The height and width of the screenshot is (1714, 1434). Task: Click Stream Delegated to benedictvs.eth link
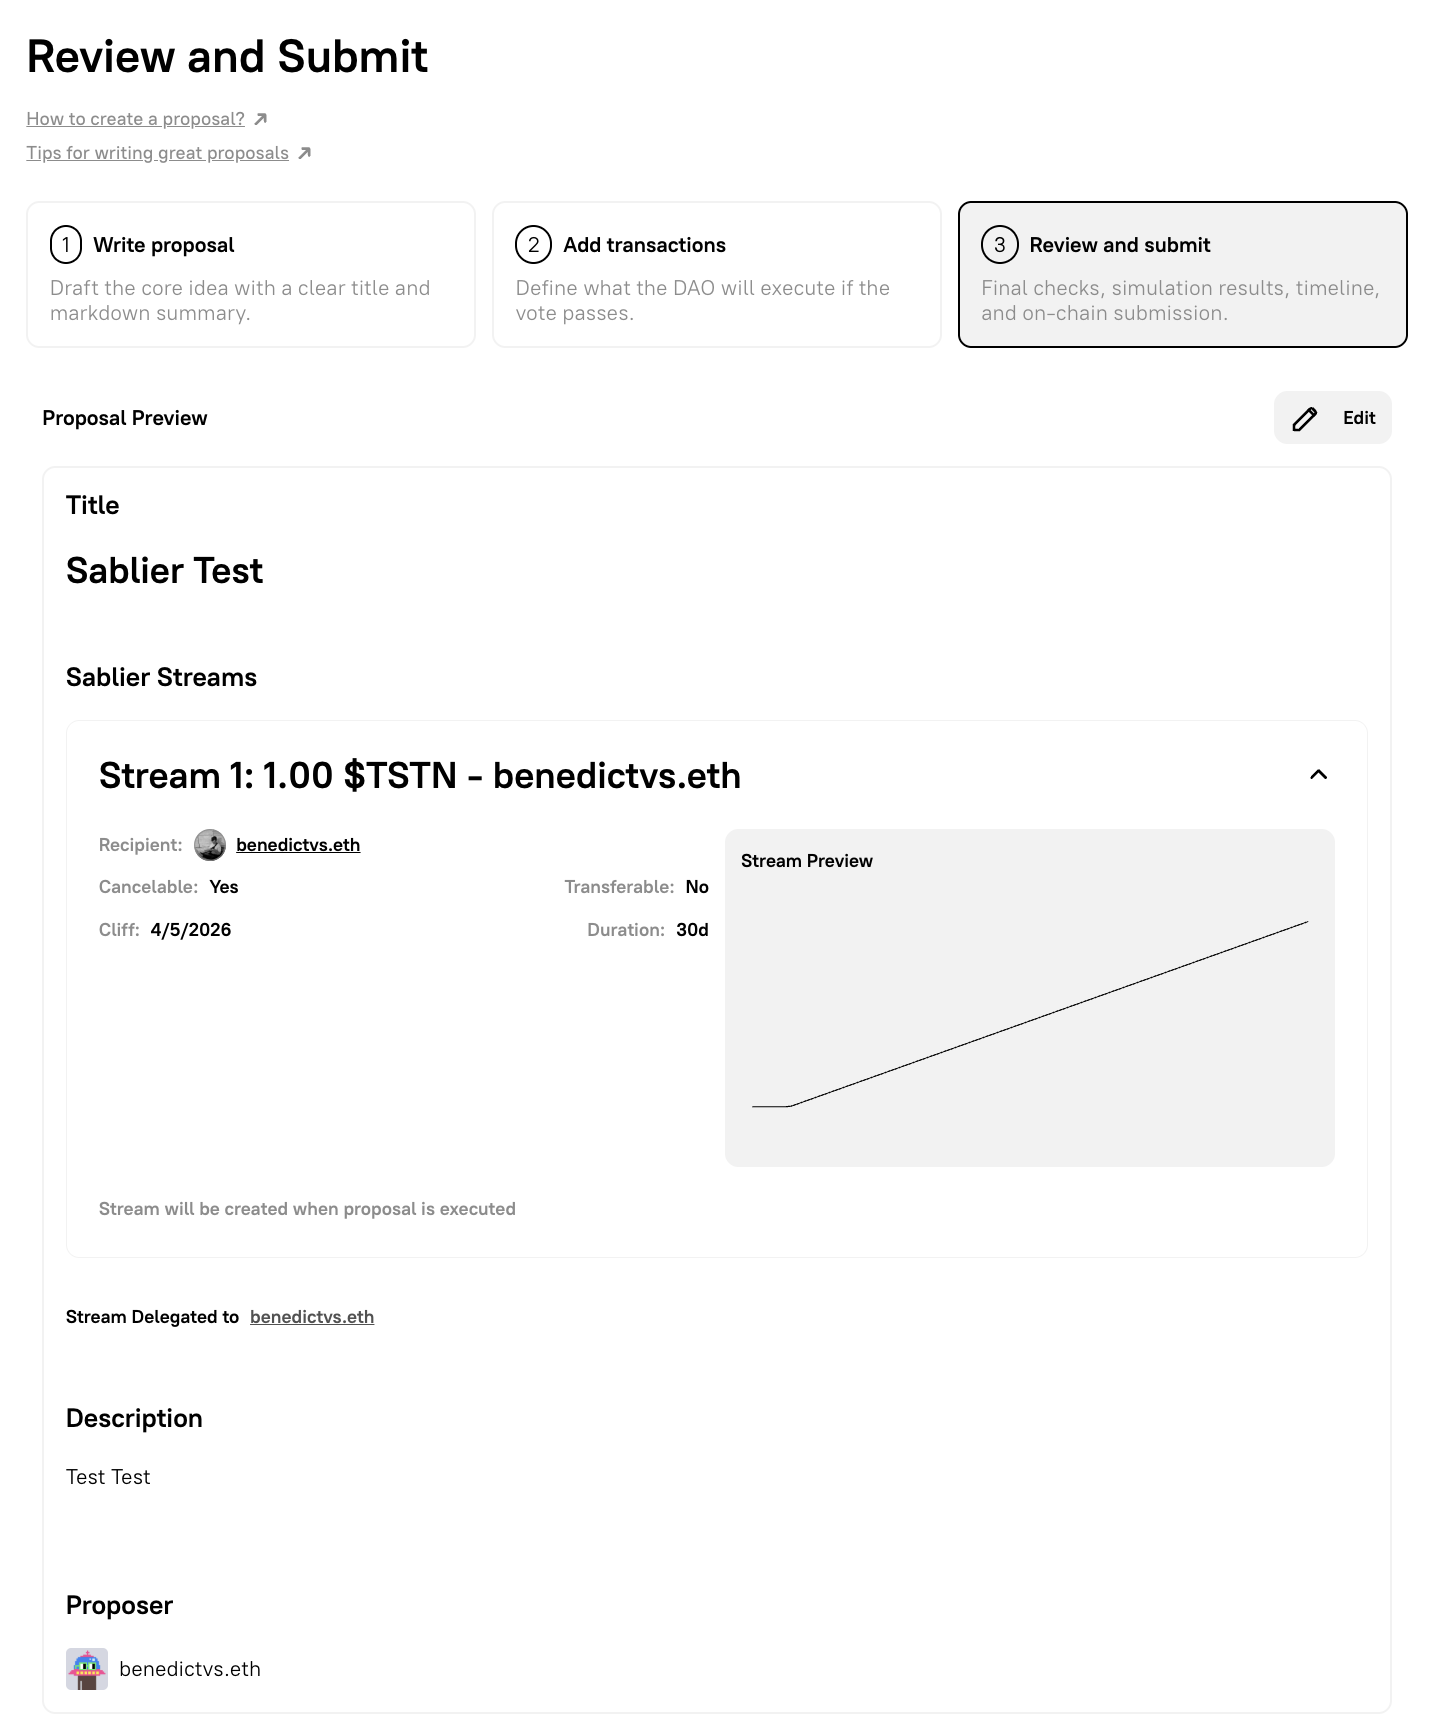pos(312,1317)
